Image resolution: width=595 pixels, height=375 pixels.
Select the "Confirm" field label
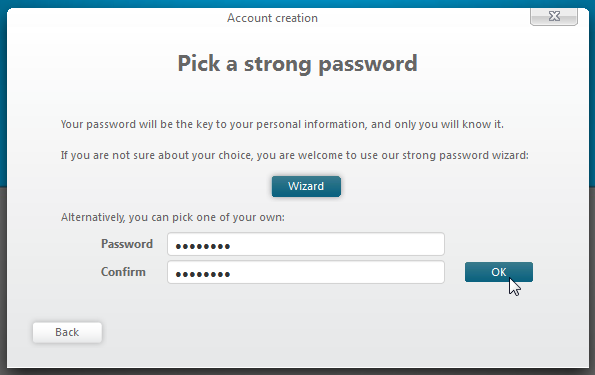pyautogui.click(x=123, y=272)
